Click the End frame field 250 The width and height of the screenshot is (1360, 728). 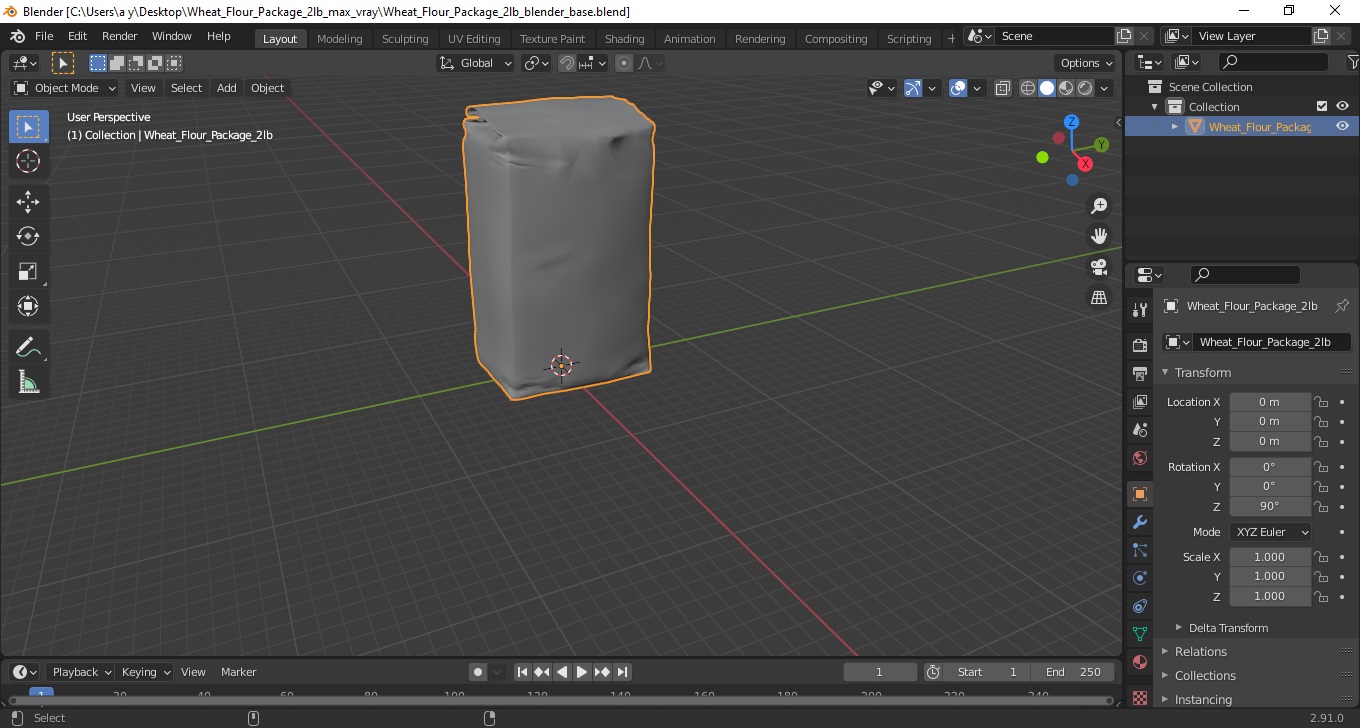1074,672
